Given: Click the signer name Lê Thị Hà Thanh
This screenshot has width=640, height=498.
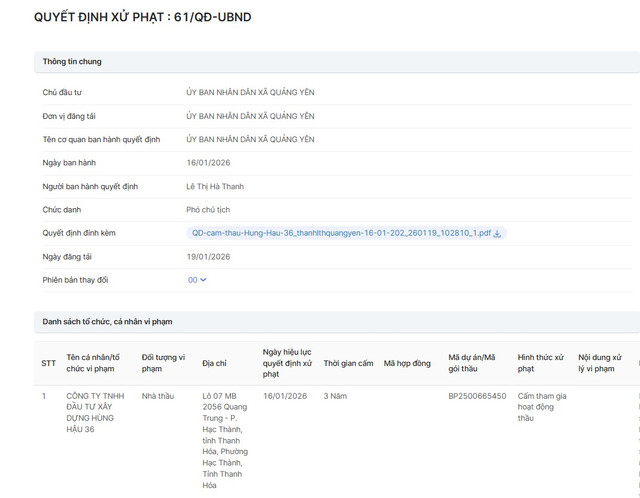Looking at the screenshot, I should click(215, 186).
